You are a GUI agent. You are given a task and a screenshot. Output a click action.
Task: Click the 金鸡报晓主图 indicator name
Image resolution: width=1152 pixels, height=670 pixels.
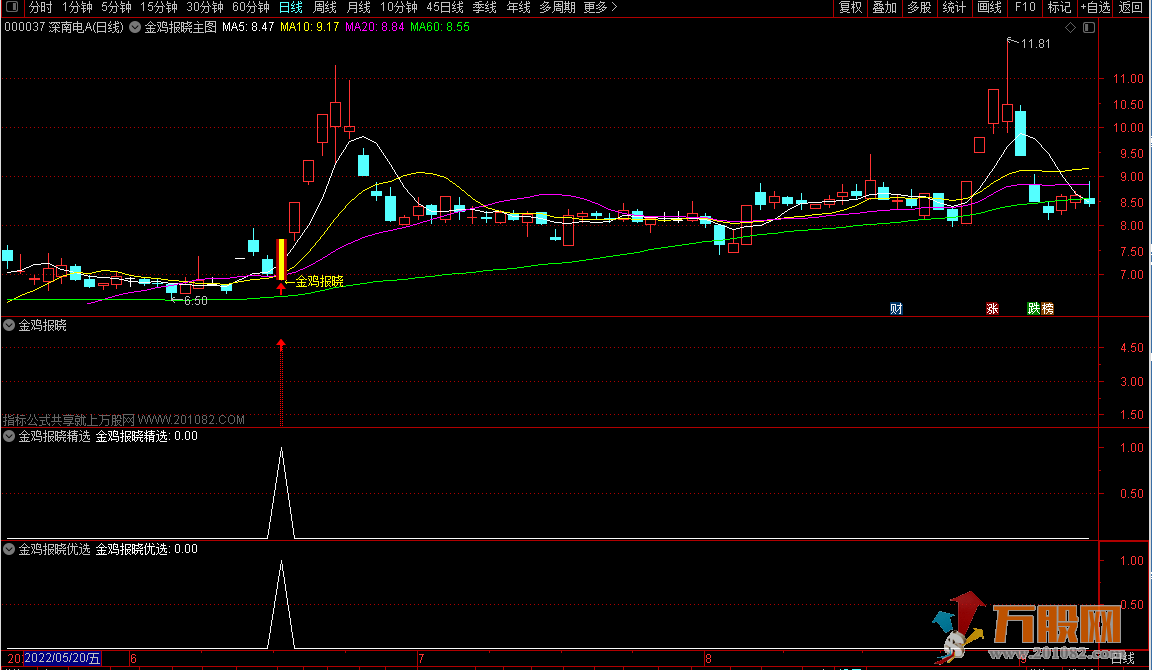[x=180, y=27]
